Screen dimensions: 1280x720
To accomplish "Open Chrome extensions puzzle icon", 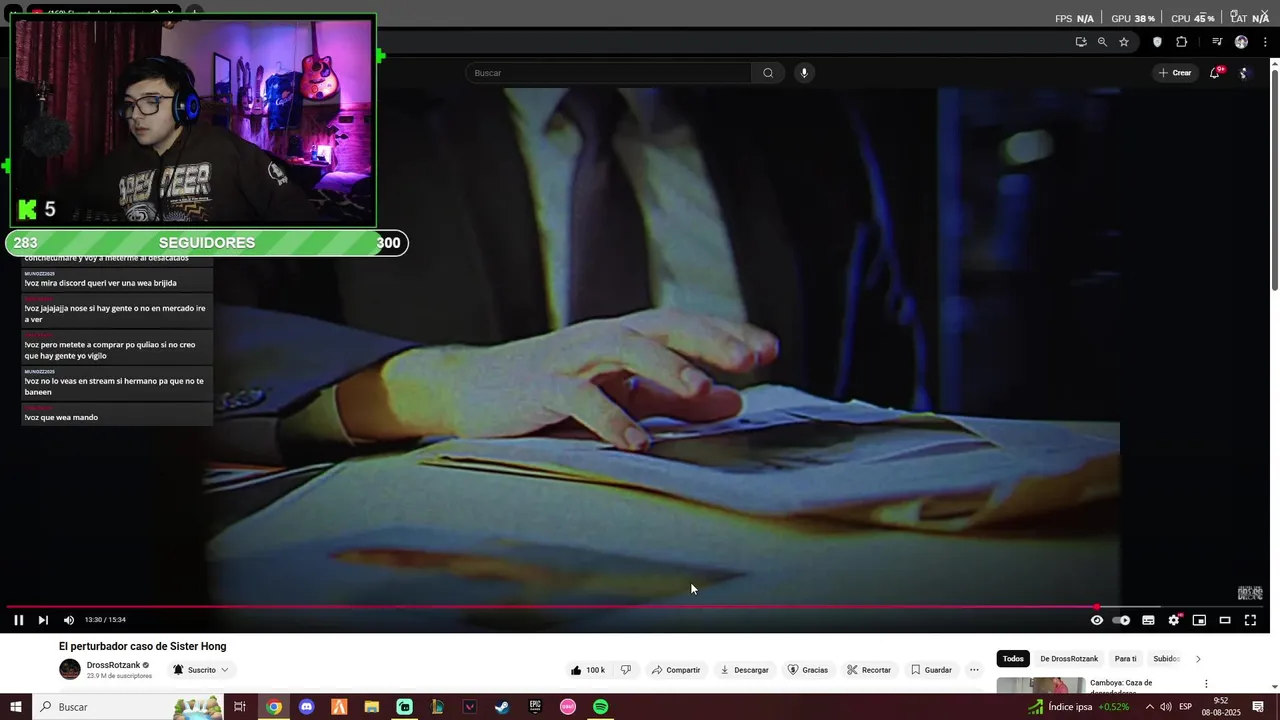I will [x=1182, y=42].
